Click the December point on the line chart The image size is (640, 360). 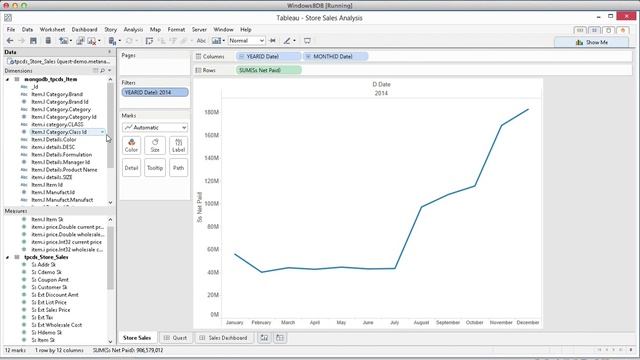(x=528, y=109)
